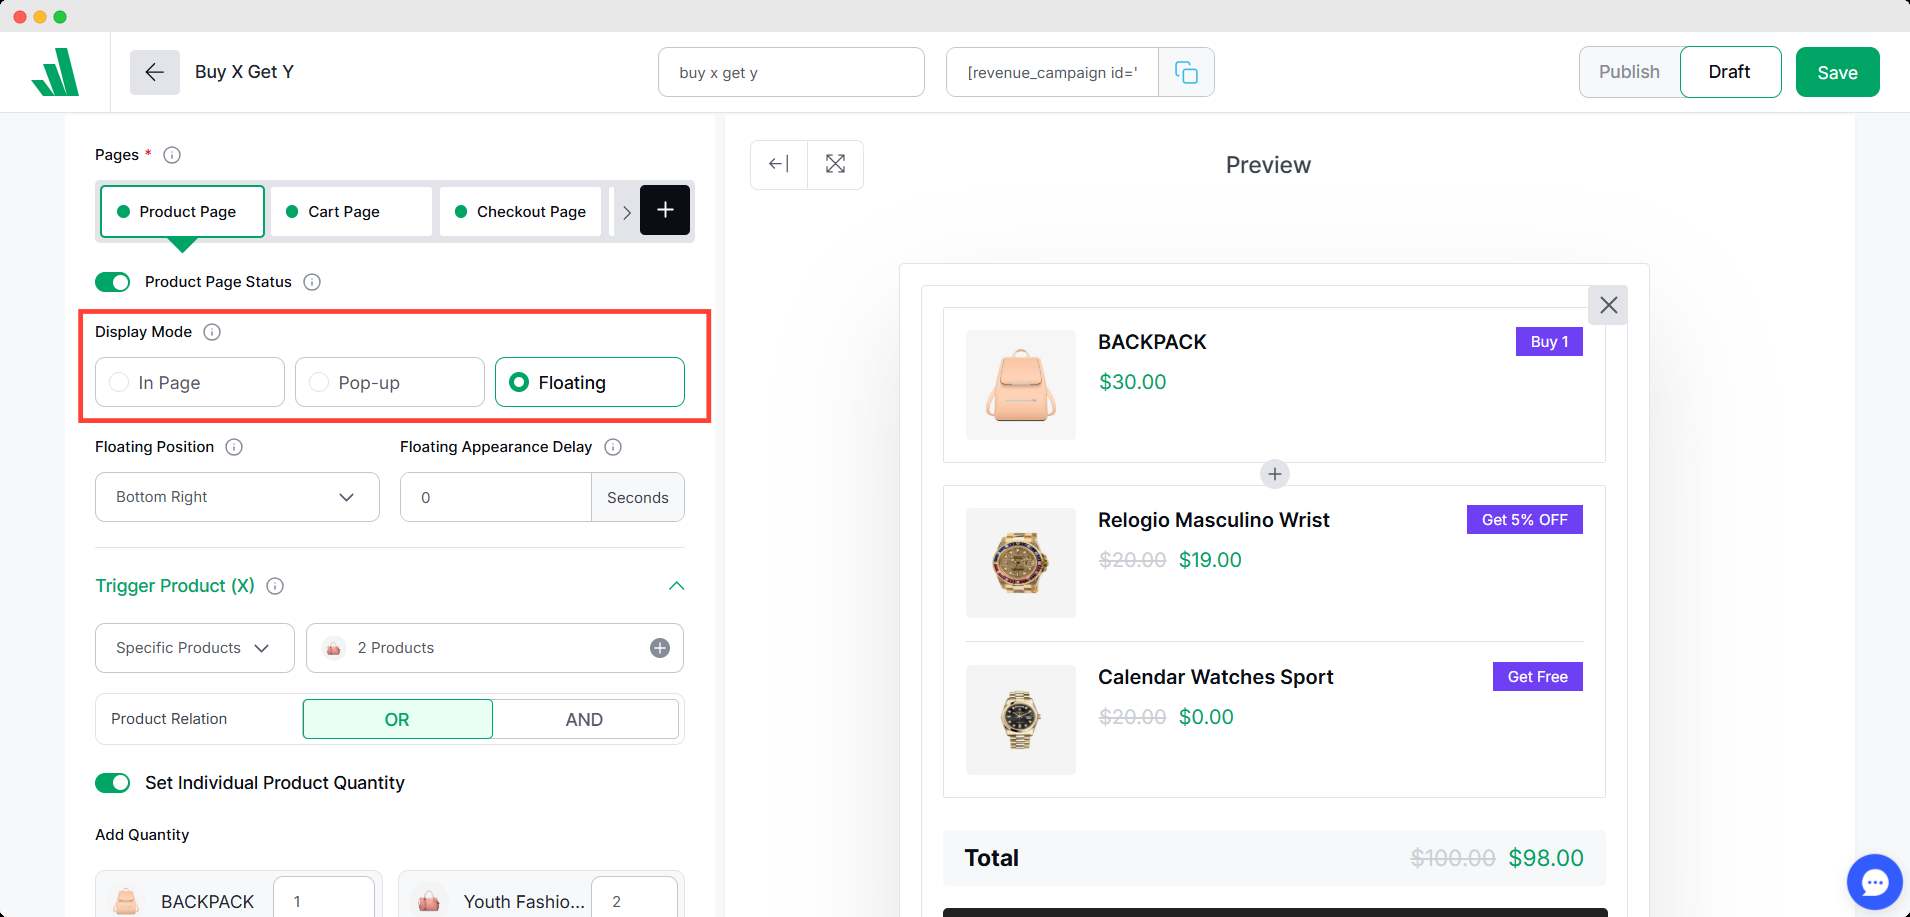Open Specific Products dropdown
This screenshot has width=1910, height=917.
195,648
